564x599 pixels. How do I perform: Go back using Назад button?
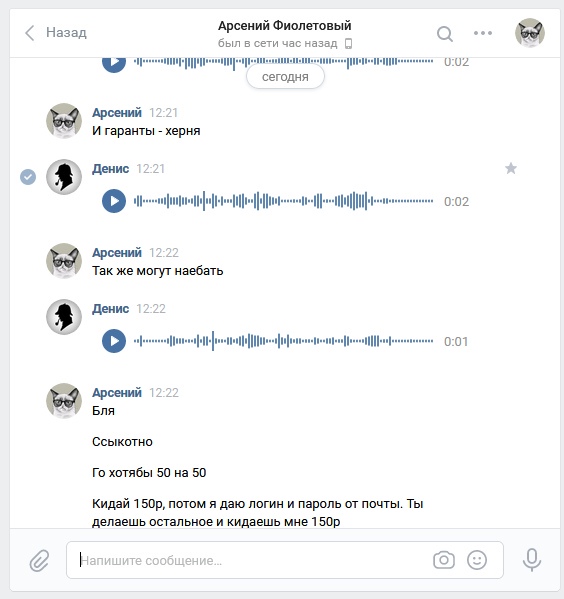pyautogui.click(x=56, y=33)
